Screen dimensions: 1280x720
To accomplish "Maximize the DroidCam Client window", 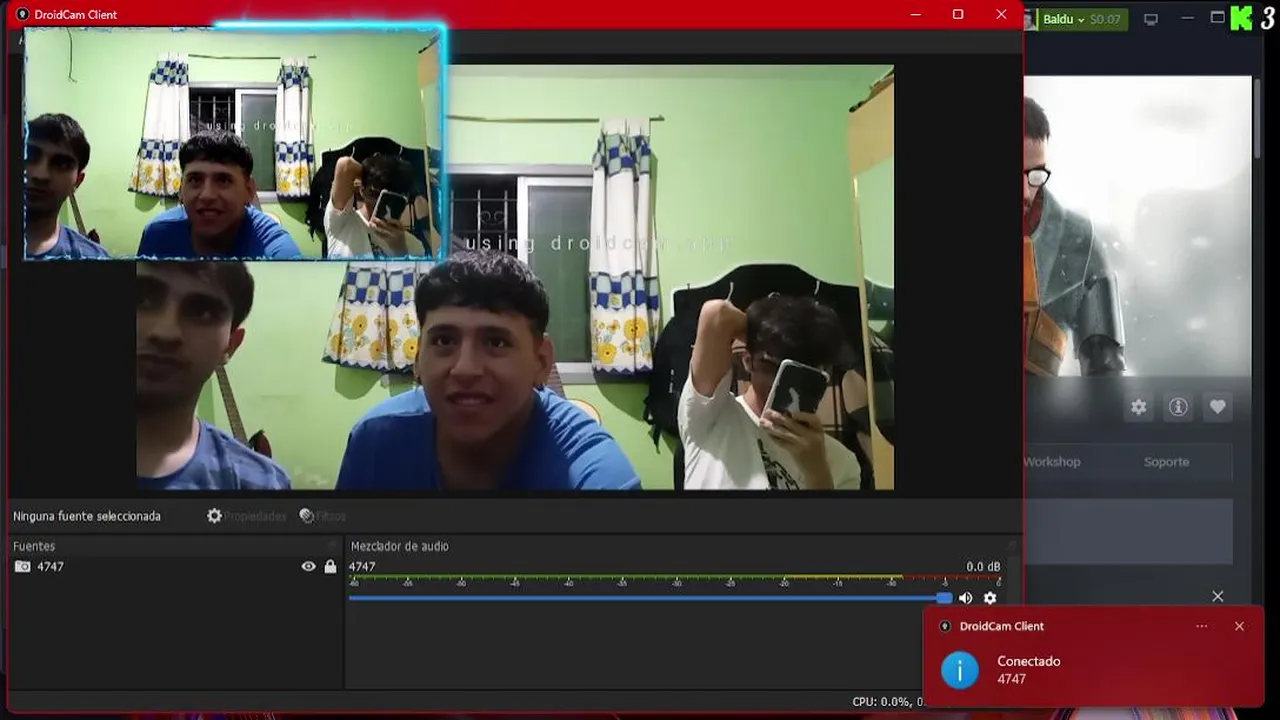I will tap(958, 14).
